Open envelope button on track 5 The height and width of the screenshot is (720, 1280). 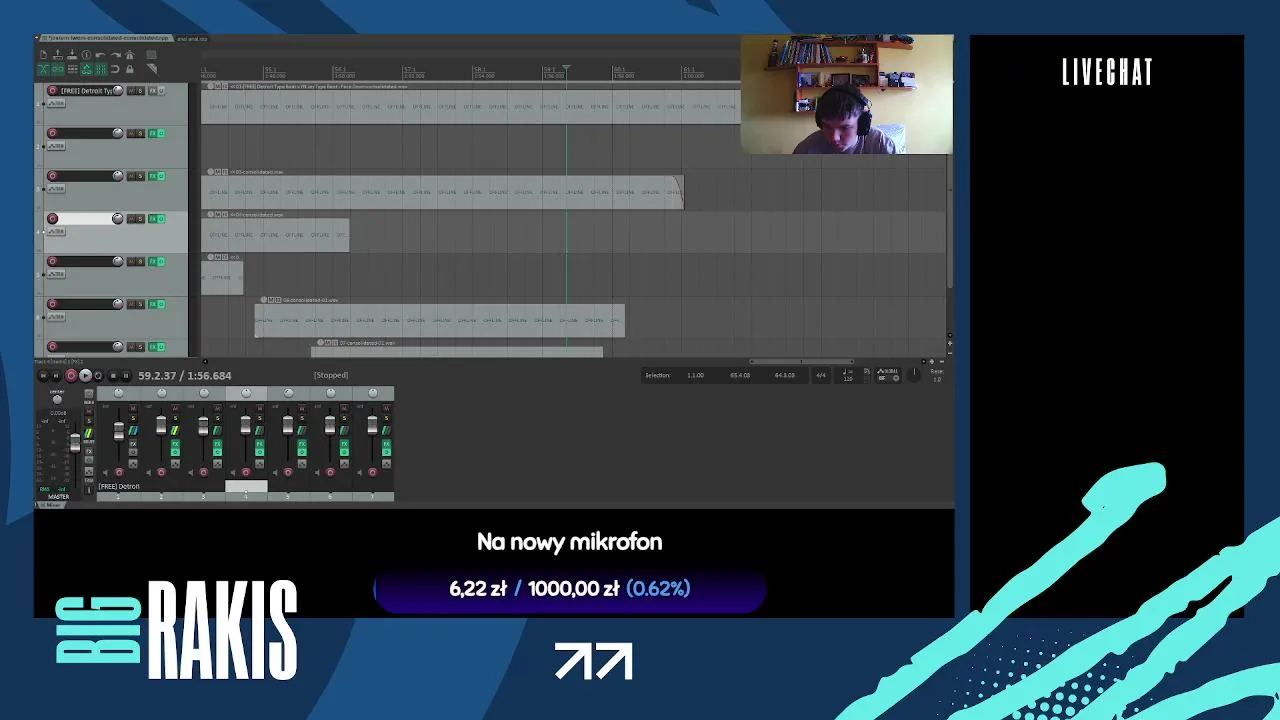pyautogui.click(x=57, y=274)
